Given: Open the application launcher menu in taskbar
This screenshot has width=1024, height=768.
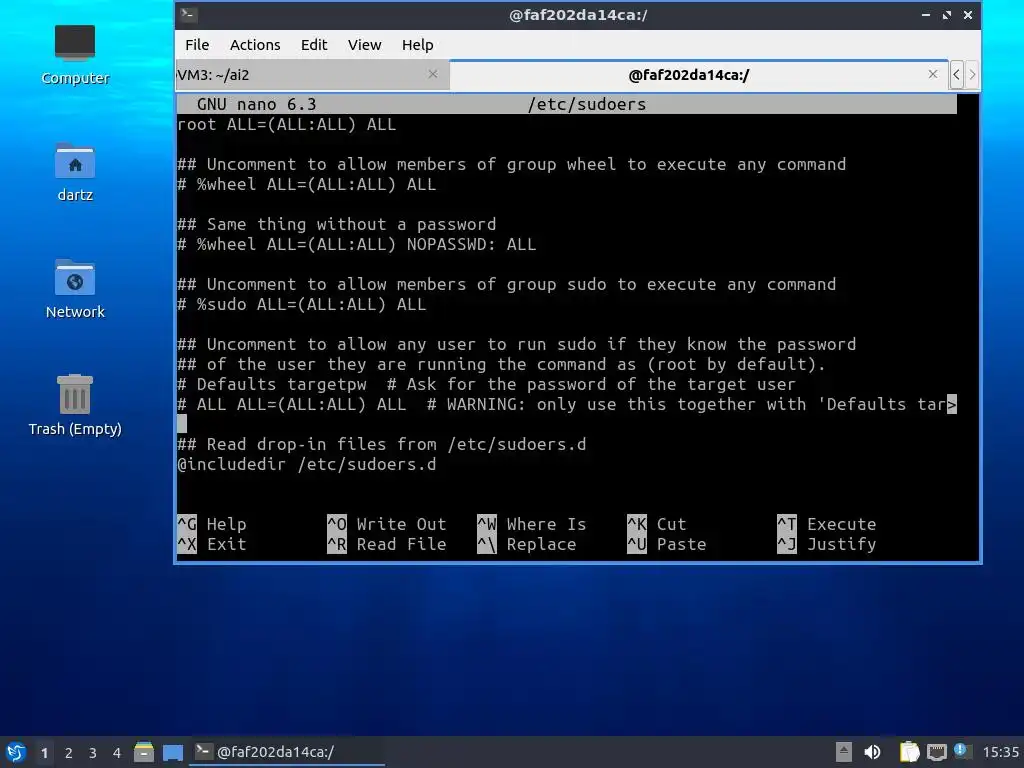Looking at the screenshot, I should pyautogui.click(x=16, y=752).
